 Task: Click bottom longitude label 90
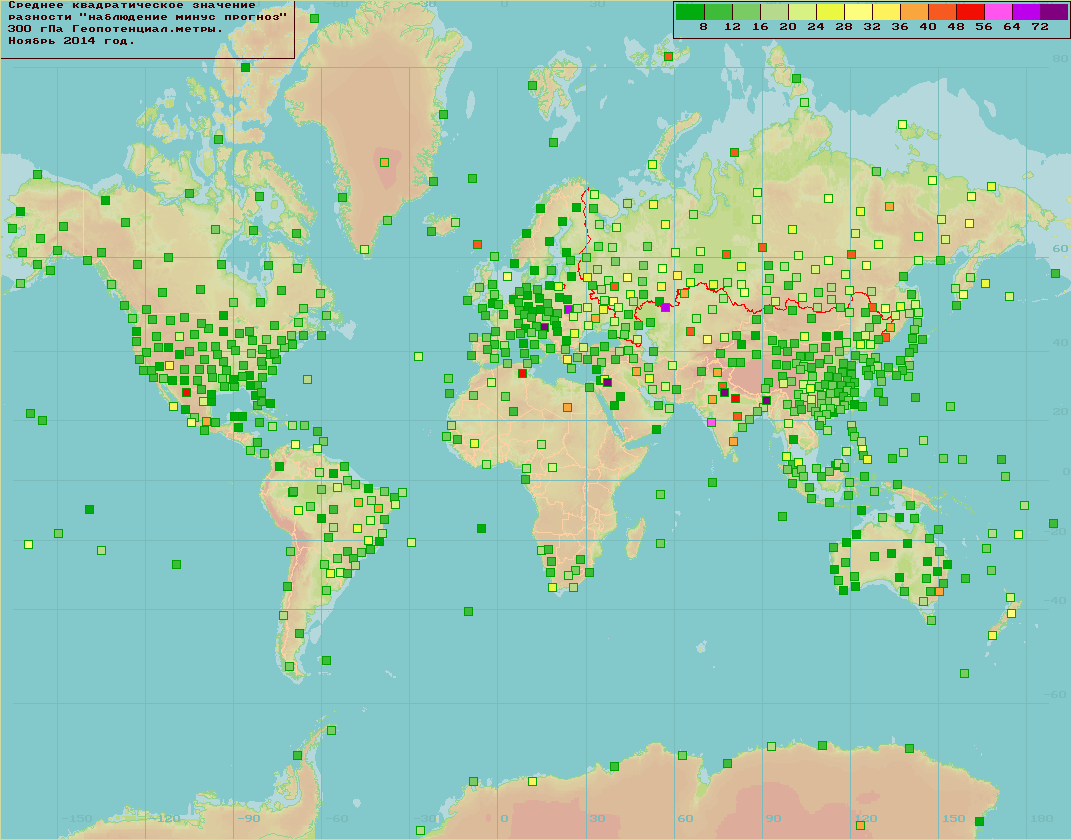point(773,819)
